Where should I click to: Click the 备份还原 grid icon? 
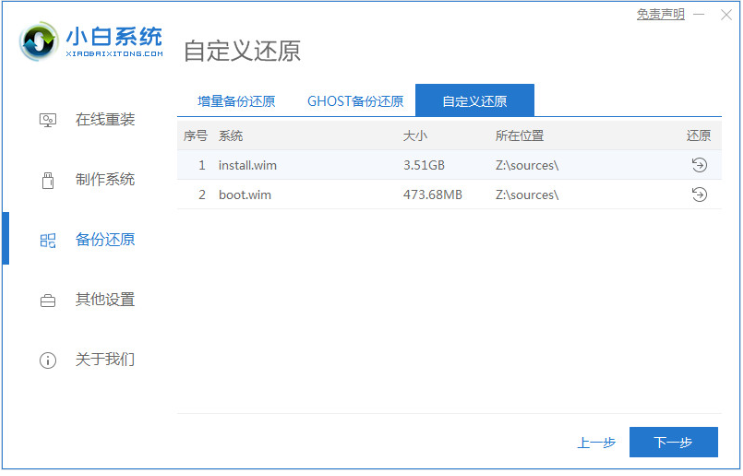47,240
